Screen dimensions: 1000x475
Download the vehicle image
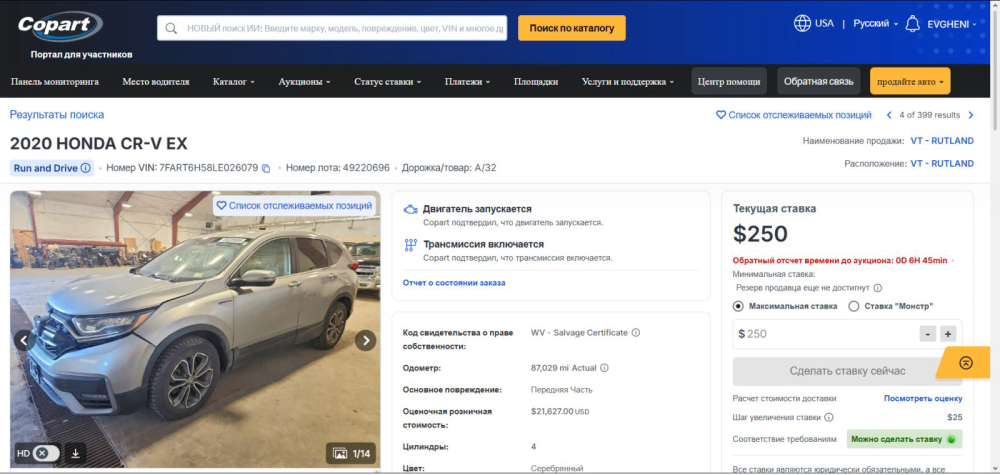coord(75,453)
